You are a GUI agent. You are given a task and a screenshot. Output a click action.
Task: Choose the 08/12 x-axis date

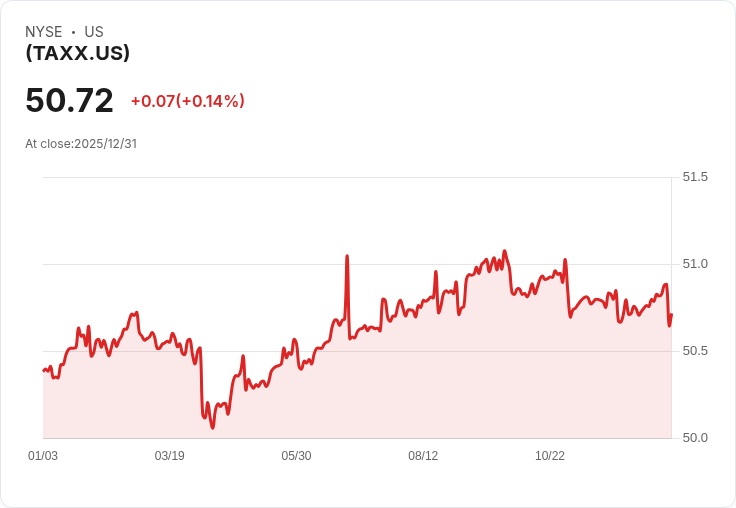423,456
